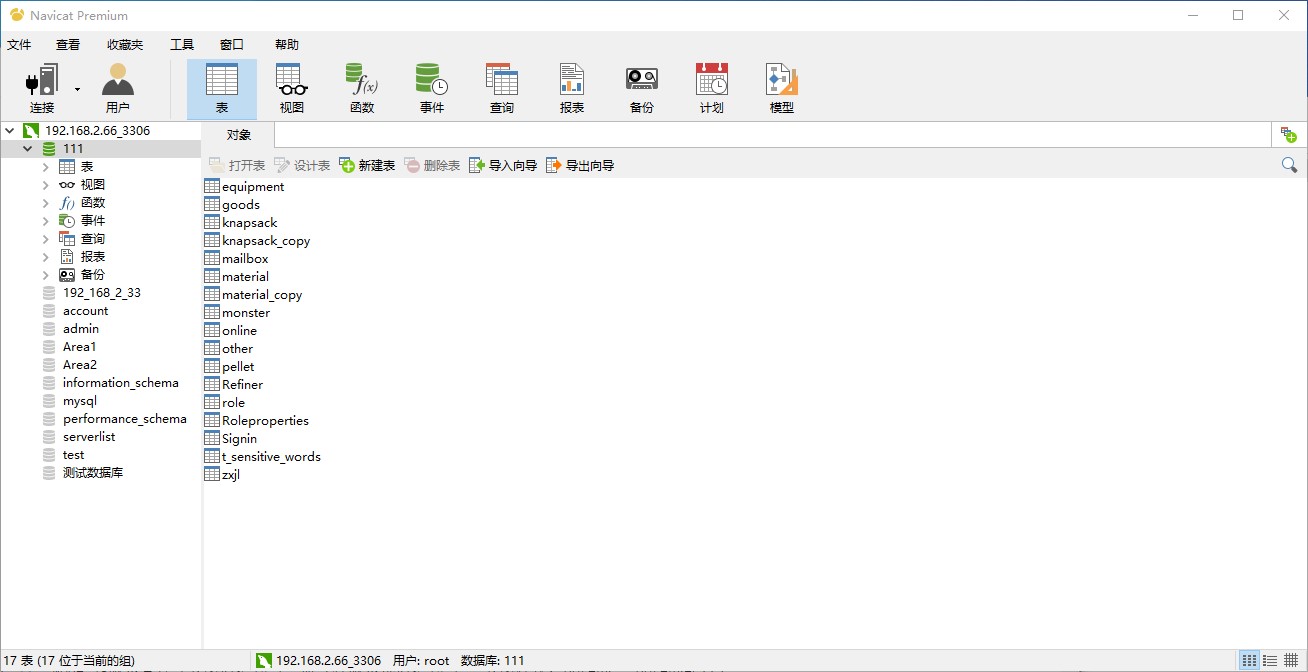
Task: Select the account database in tree
Action: pos(85,311)
